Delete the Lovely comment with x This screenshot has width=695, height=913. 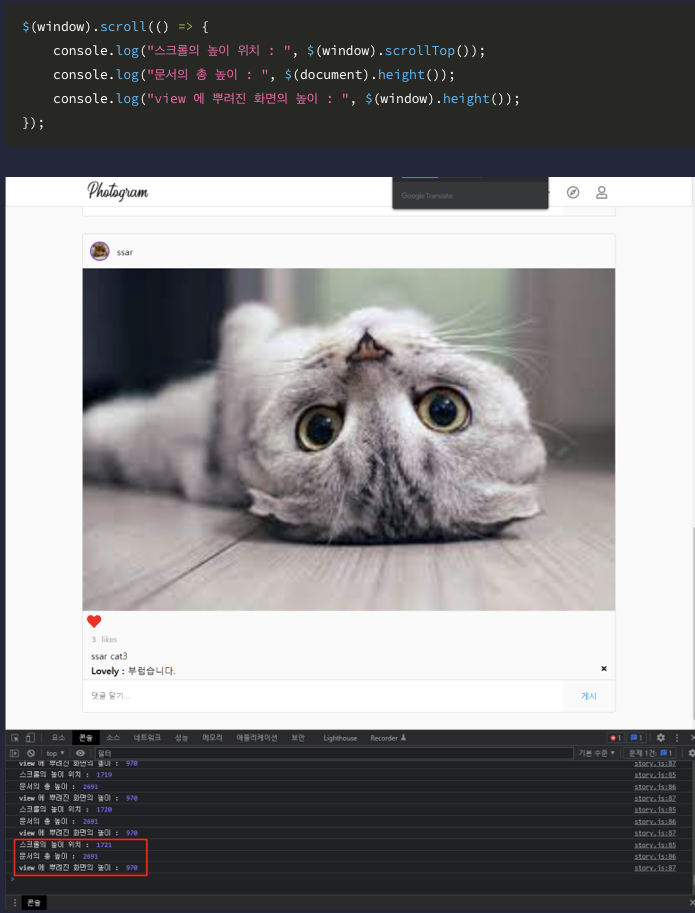[604, 668]
